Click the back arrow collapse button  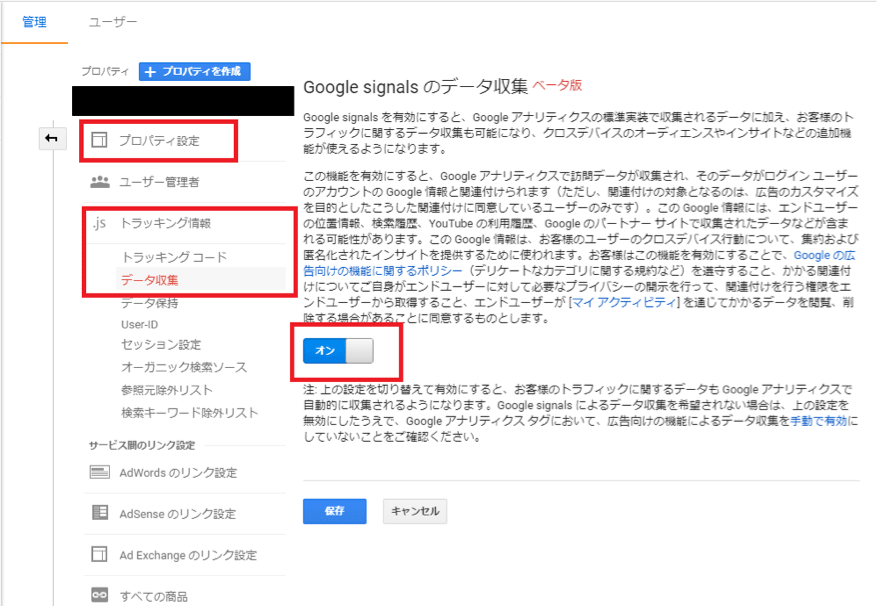(x=51, y=139)
